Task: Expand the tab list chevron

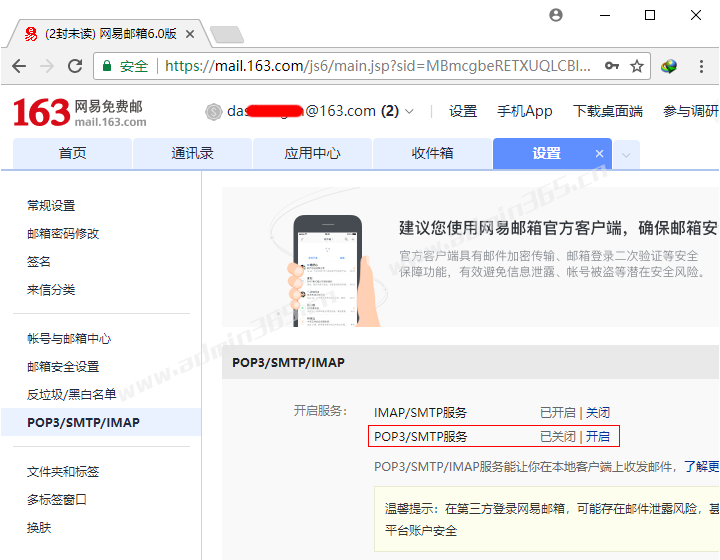Action: click(x=626, y=155)
